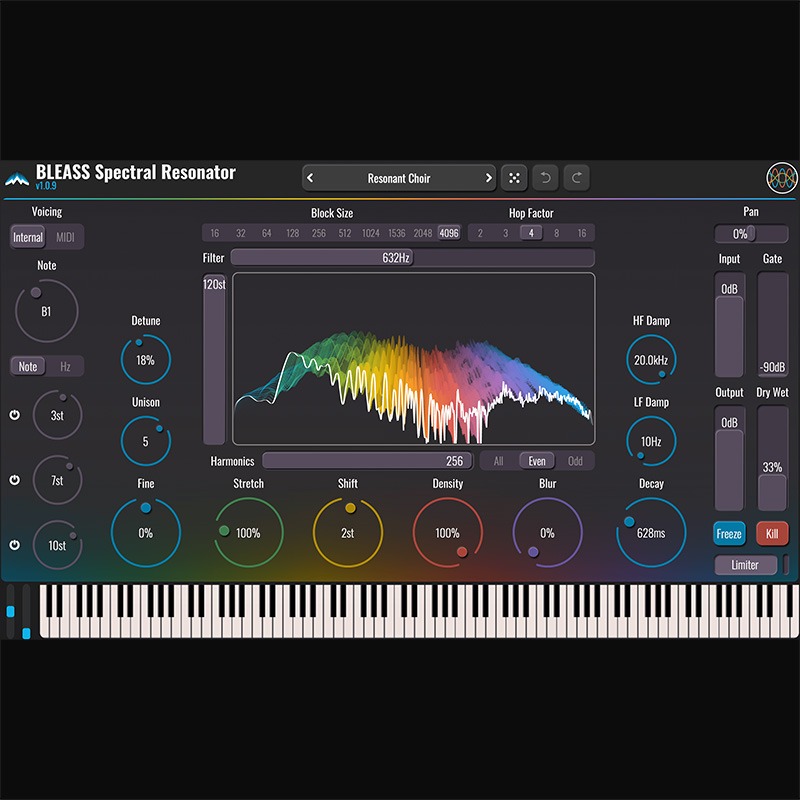This screenshot has width=800, height=800.
Task: Enable the Limiter
Action: (745, 565)
